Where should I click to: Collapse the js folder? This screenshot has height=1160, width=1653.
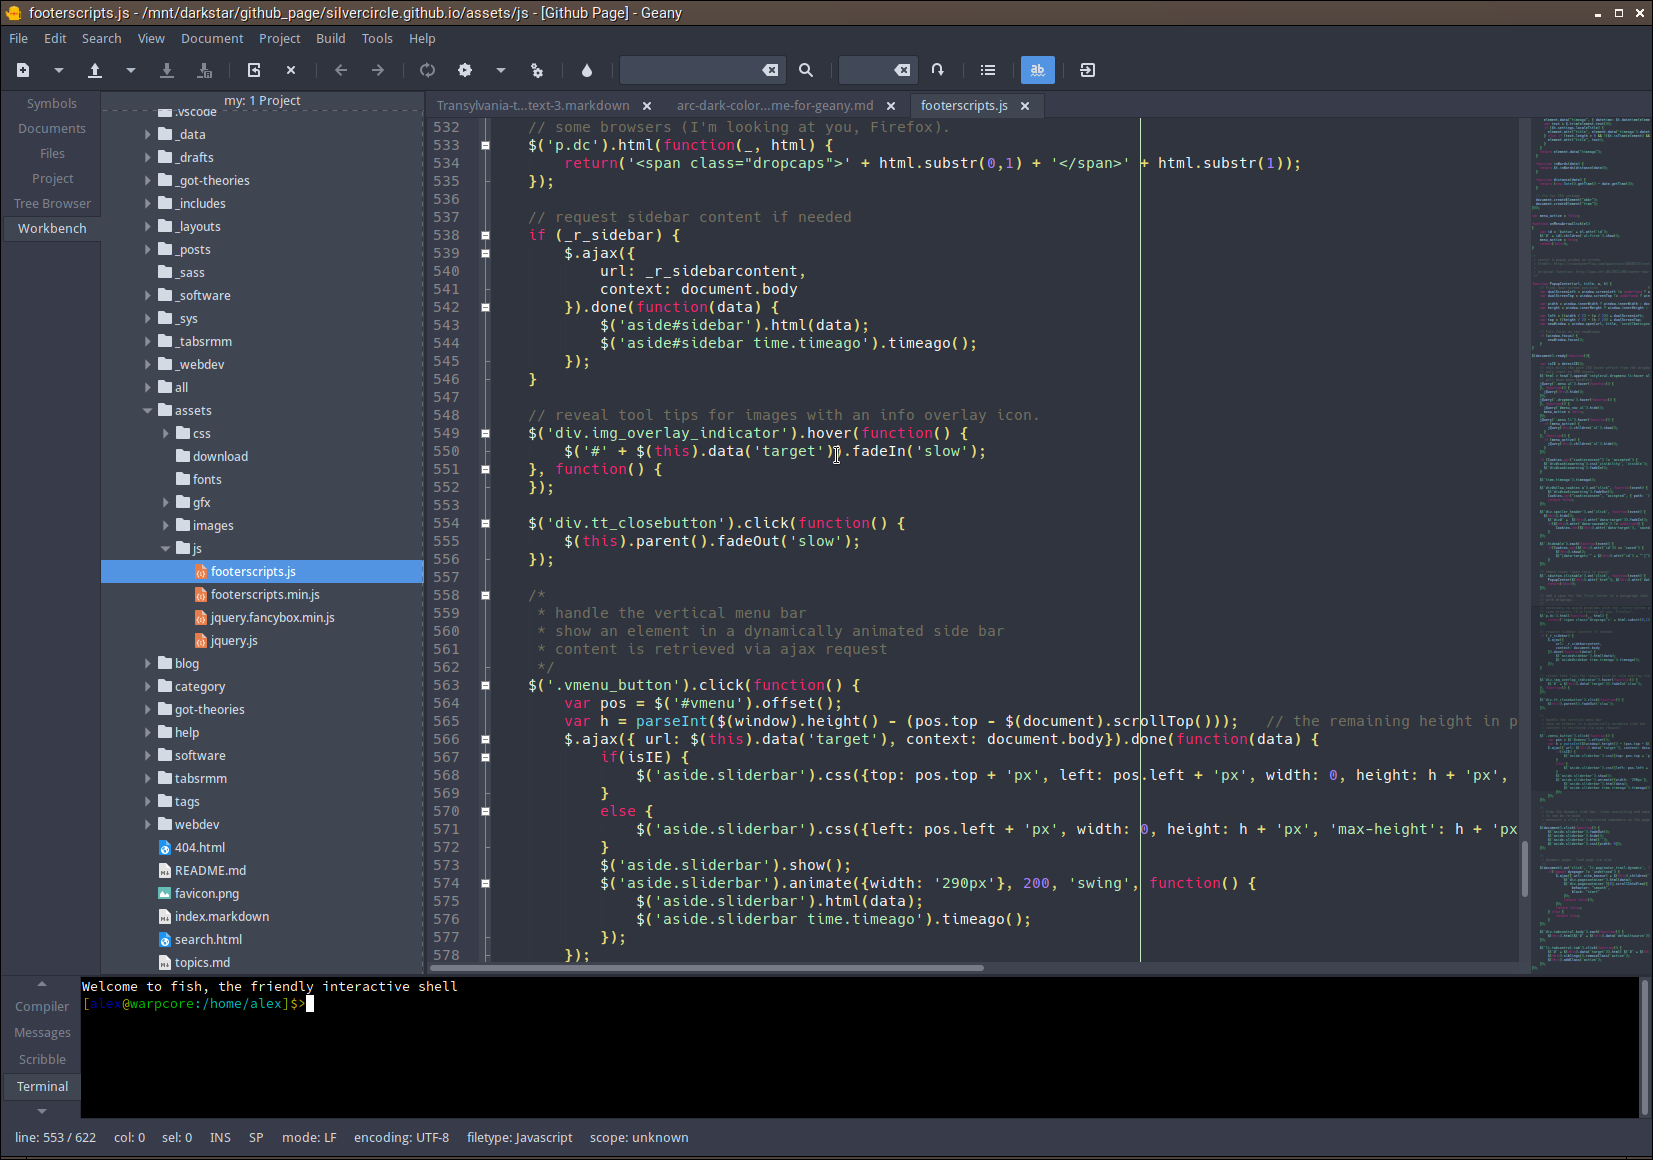166,548
